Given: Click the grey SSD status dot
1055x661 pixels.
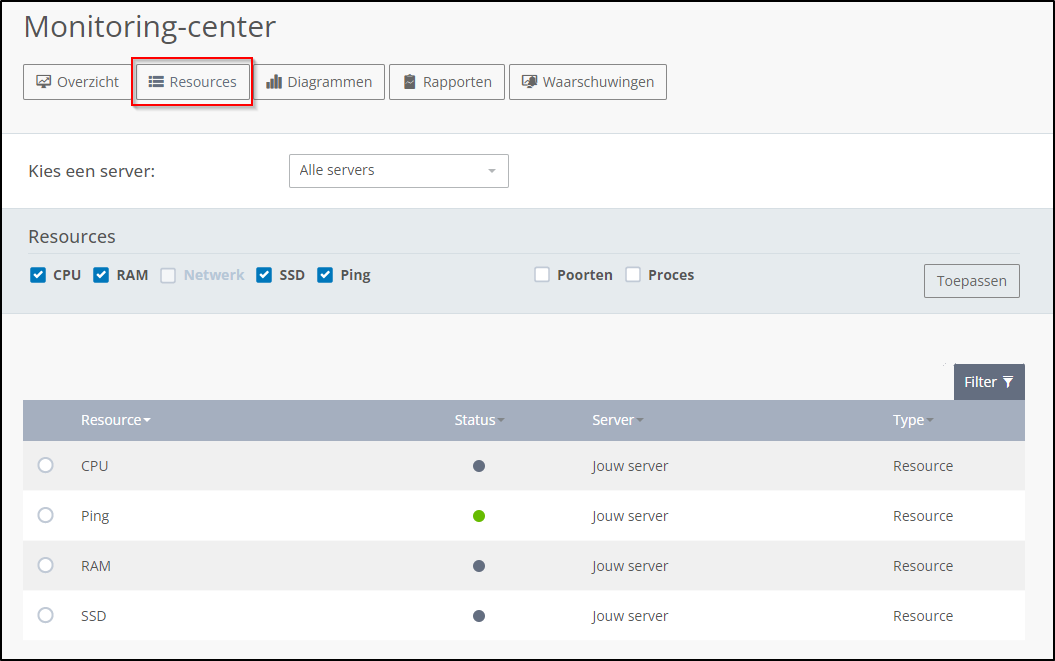Looking at the screenshot, I should 479,616.
